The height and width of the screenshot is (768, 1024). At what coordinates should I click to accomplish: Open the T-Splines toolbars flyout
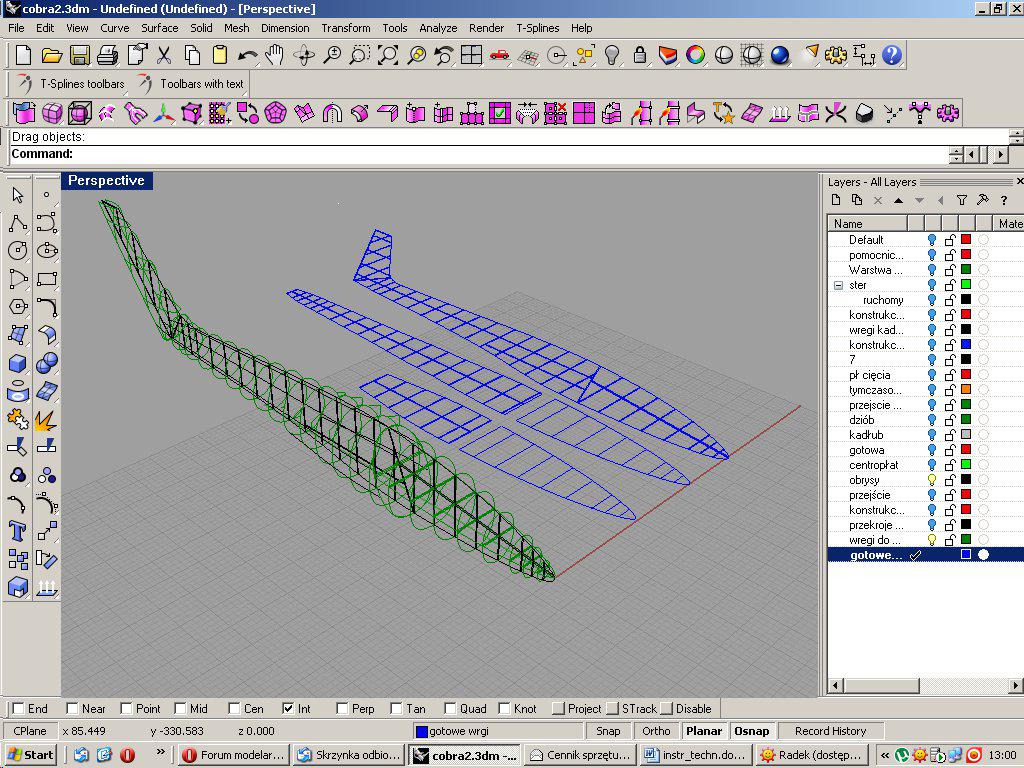(70, 84)
